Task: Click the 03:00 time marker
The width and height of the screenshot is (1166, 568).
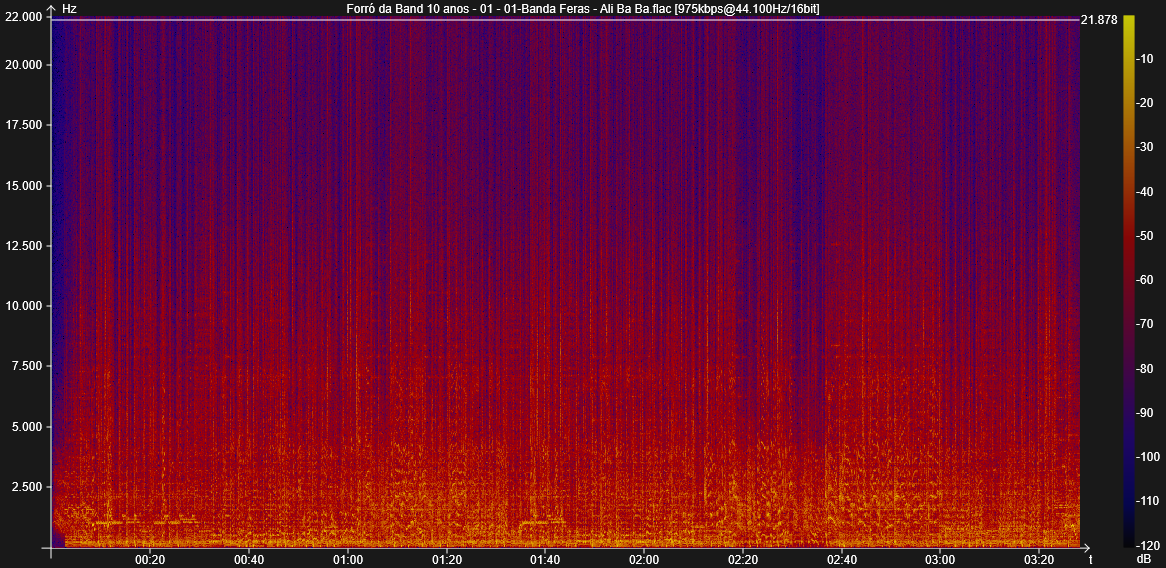Action: tap(940, 559)
